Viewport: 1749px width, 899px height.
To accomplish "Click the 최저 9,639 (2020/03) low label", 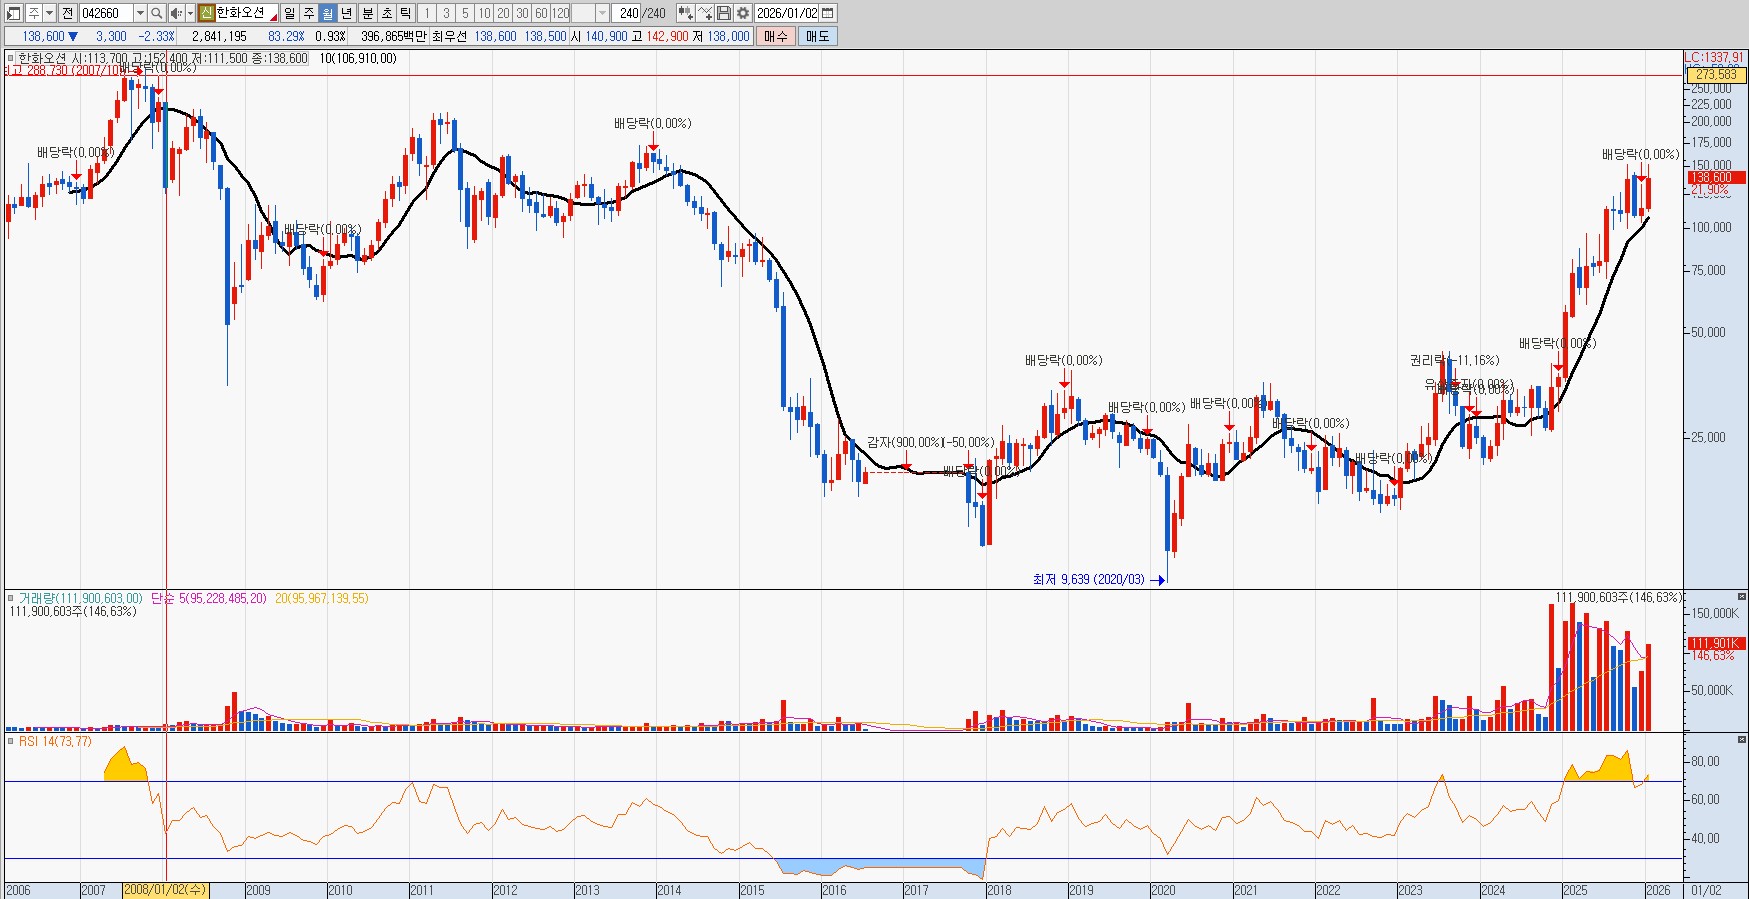I will [x=1088, y=579].
